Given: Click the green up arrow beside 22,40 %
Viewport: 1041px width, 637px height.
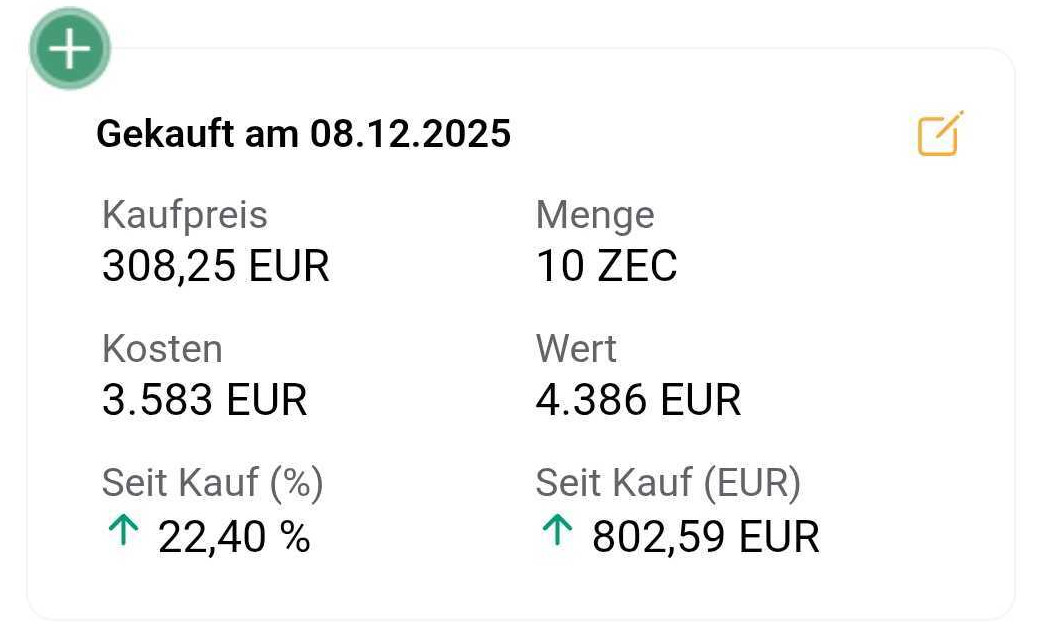Looking at the screenshot, I should coord(122,532).
